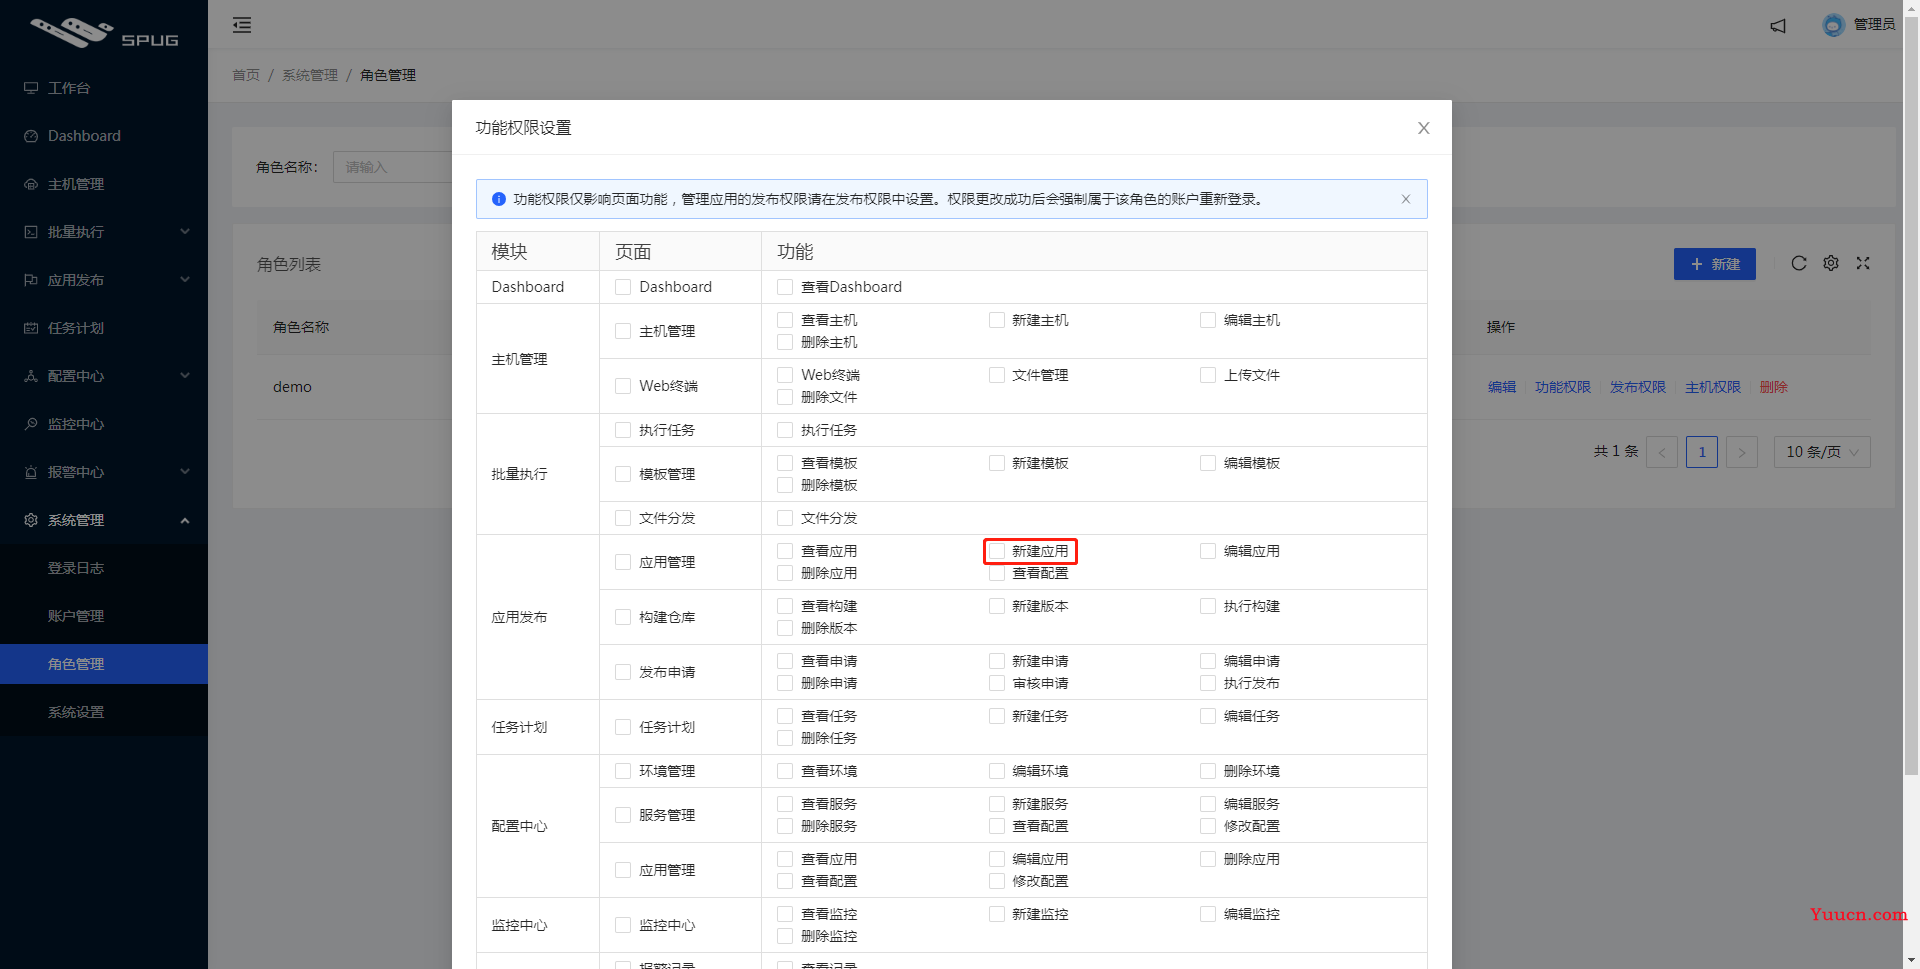Enable the 新建应用 permission checkbox
1920x969 pixels.
[x=997, y=551]
